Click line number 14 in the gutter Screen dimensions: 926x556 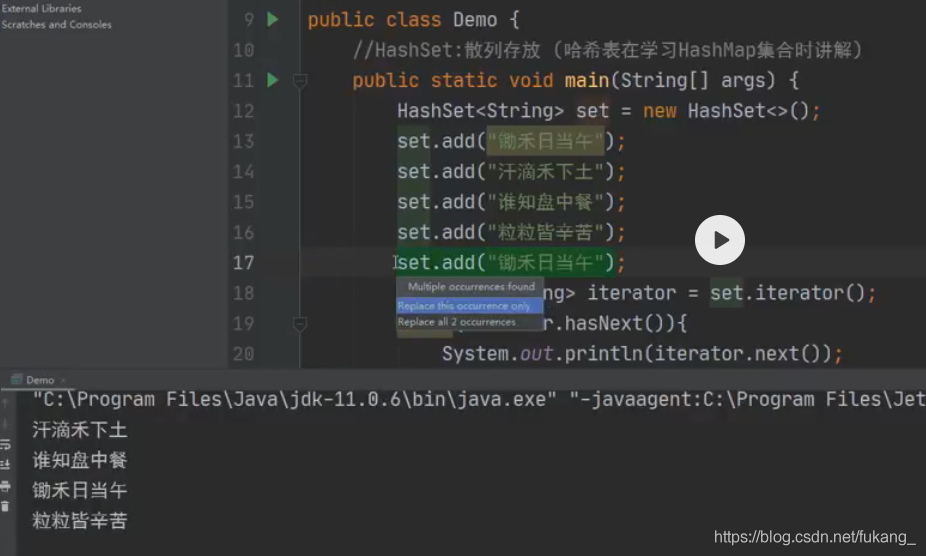243,171
